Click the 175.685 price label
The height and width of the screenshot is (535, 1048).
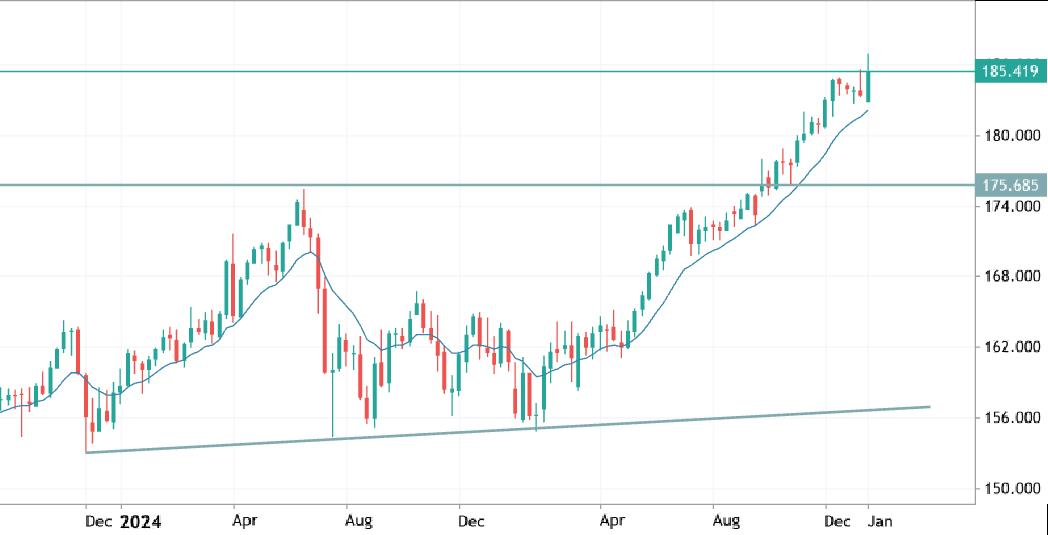(1010, 185)
